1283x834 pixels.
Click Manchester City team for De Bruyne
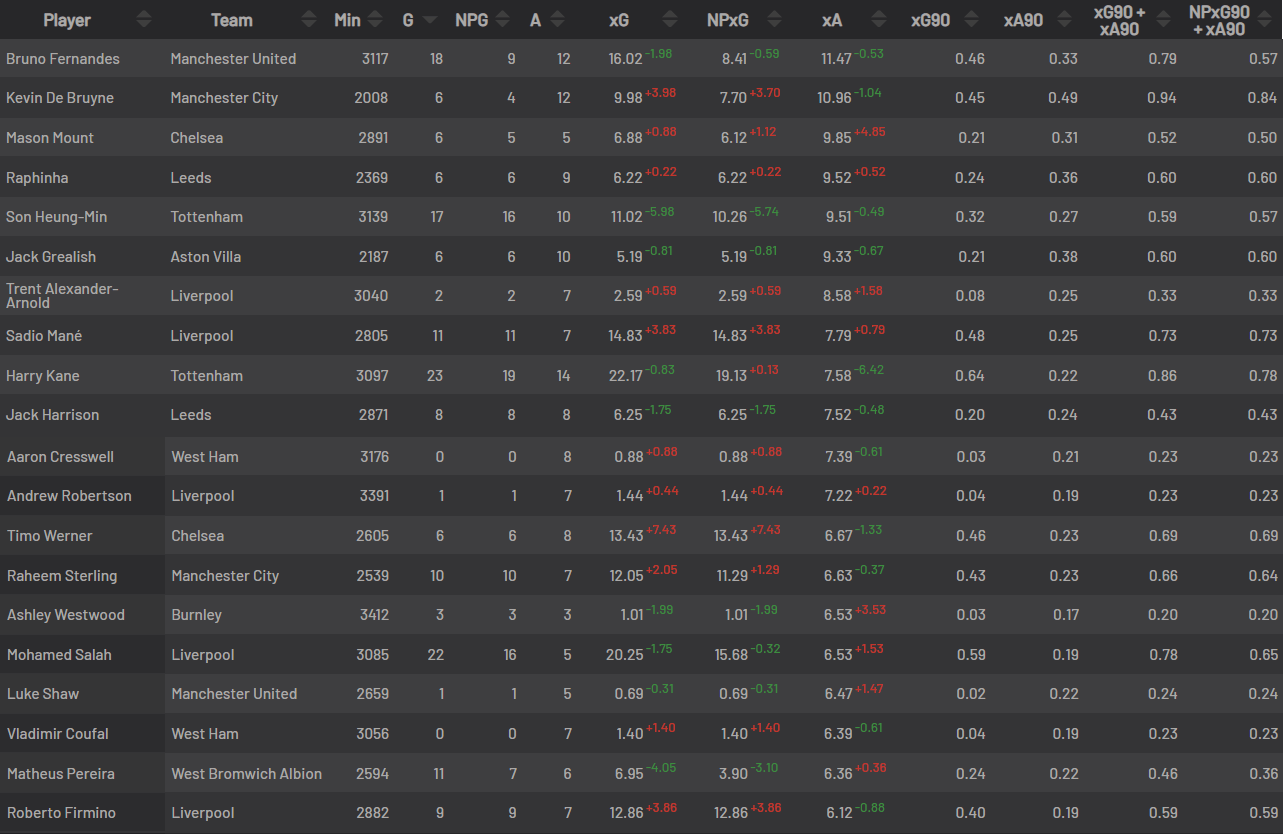click(224, 98)
